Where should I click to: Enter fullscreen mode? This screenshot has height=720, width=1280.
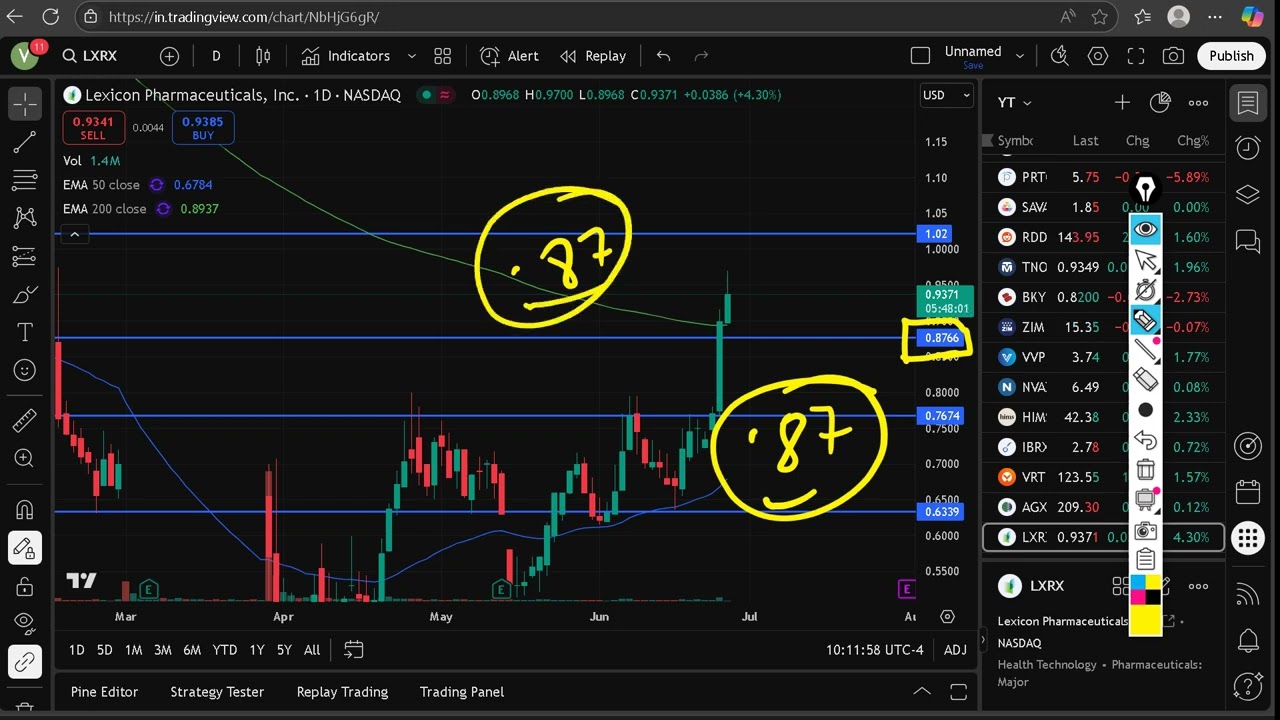coord(1136,56)
